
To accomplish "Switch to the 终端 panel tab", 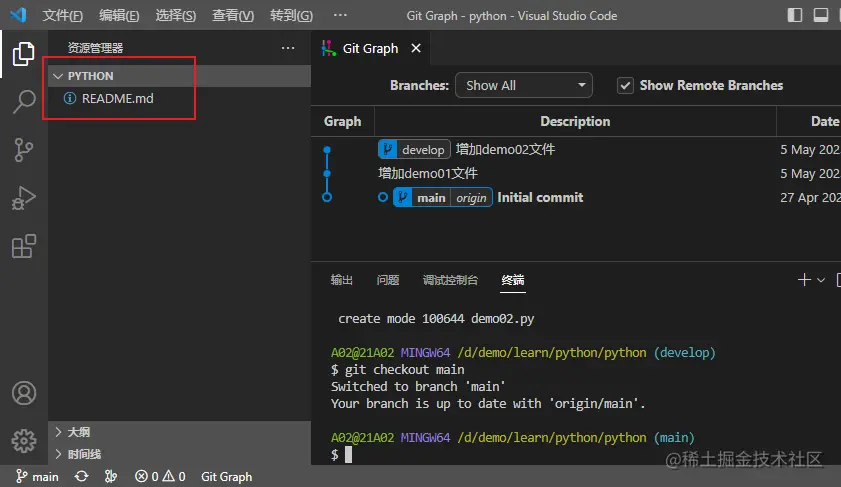I will pos(513,280).
